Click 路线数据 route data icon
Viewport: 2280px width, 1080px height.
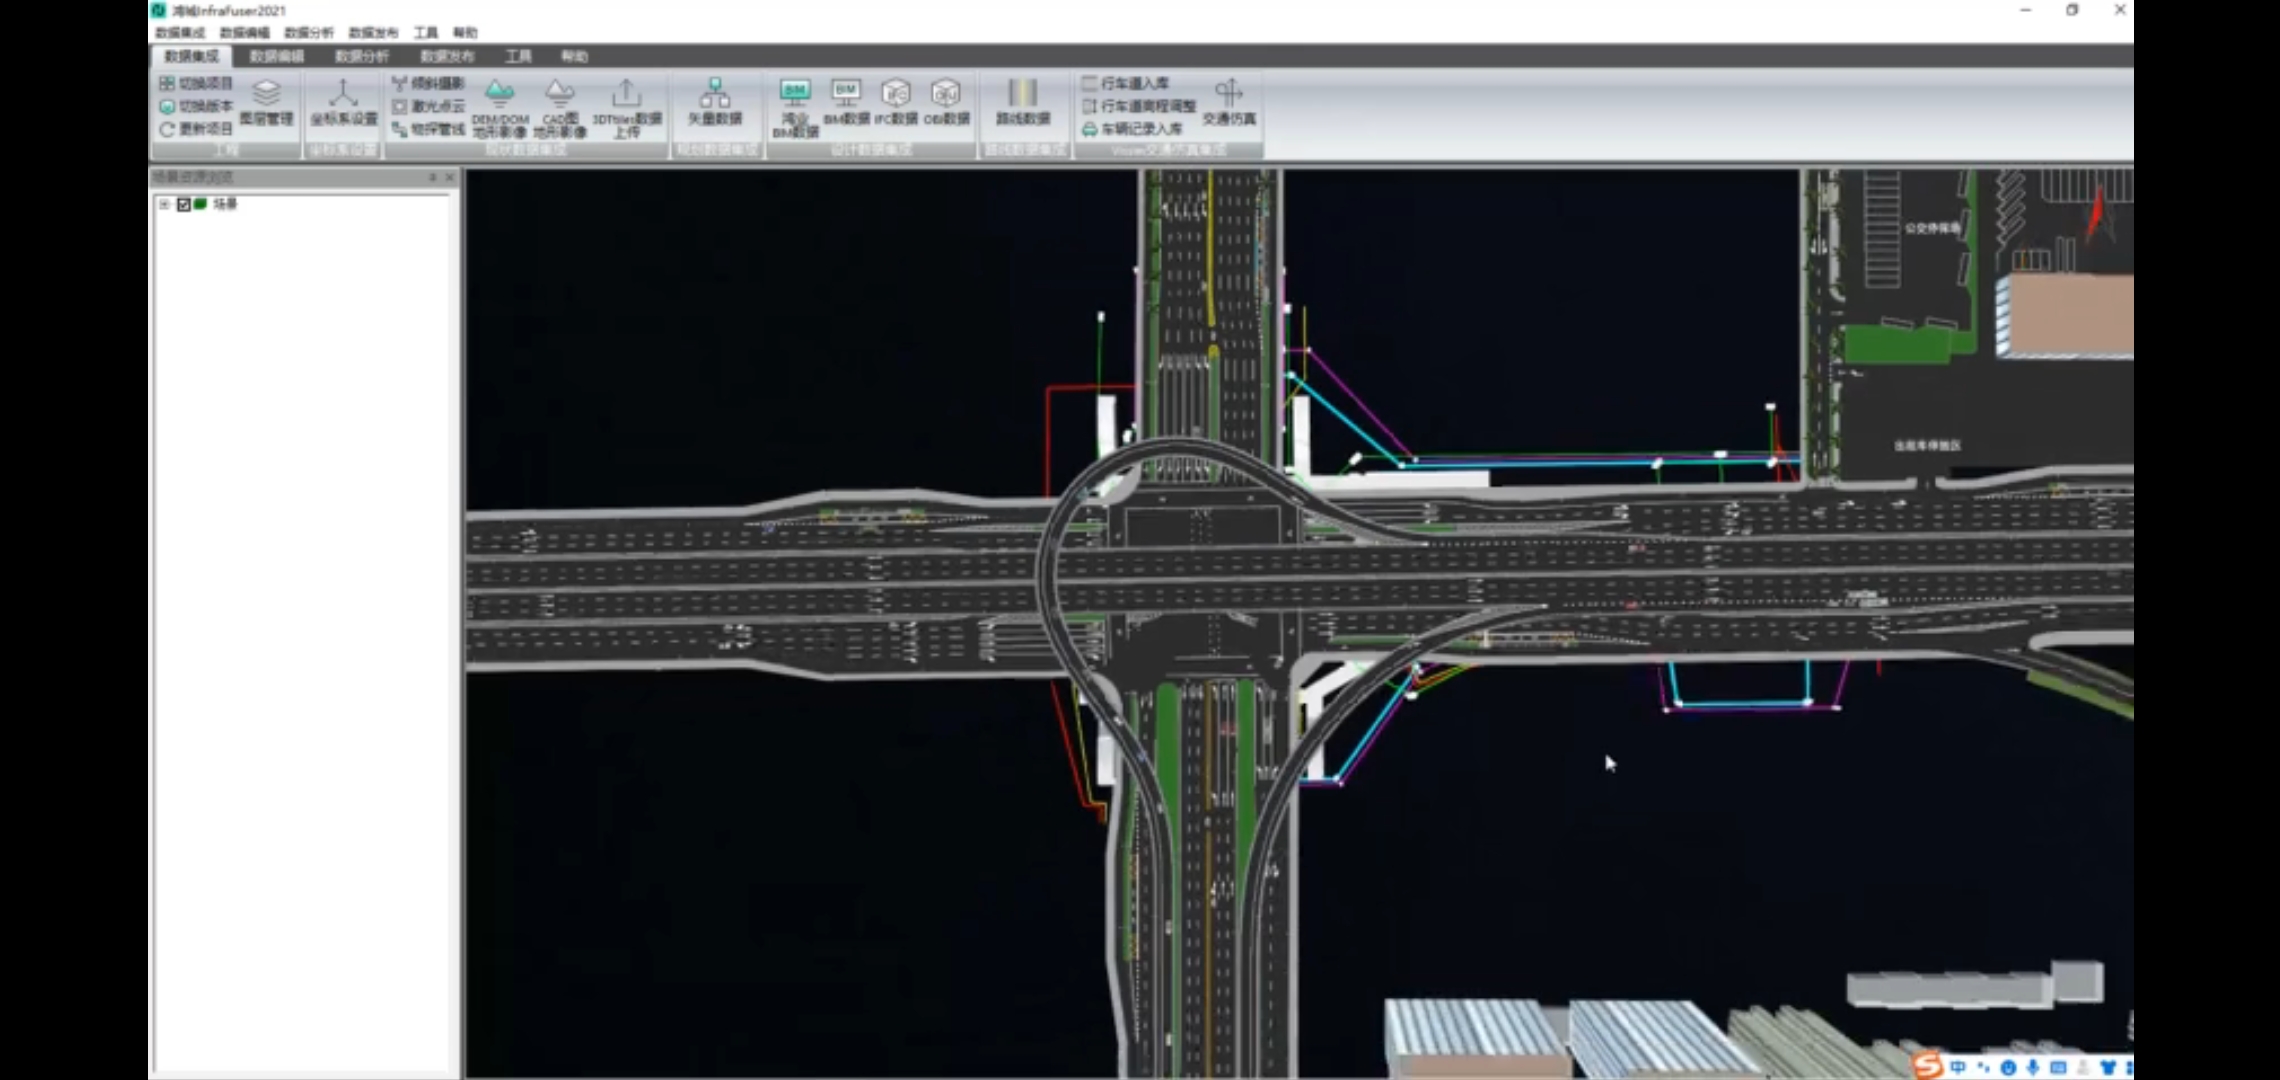[x=1022, y=94]
